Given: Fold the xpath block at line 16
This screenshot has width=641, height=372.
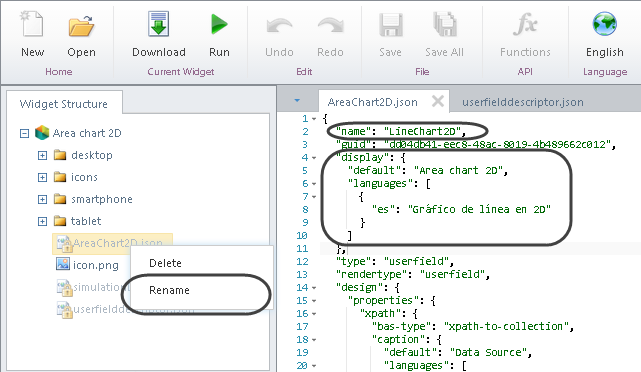Looking at the screenshot, I should 314,314.
